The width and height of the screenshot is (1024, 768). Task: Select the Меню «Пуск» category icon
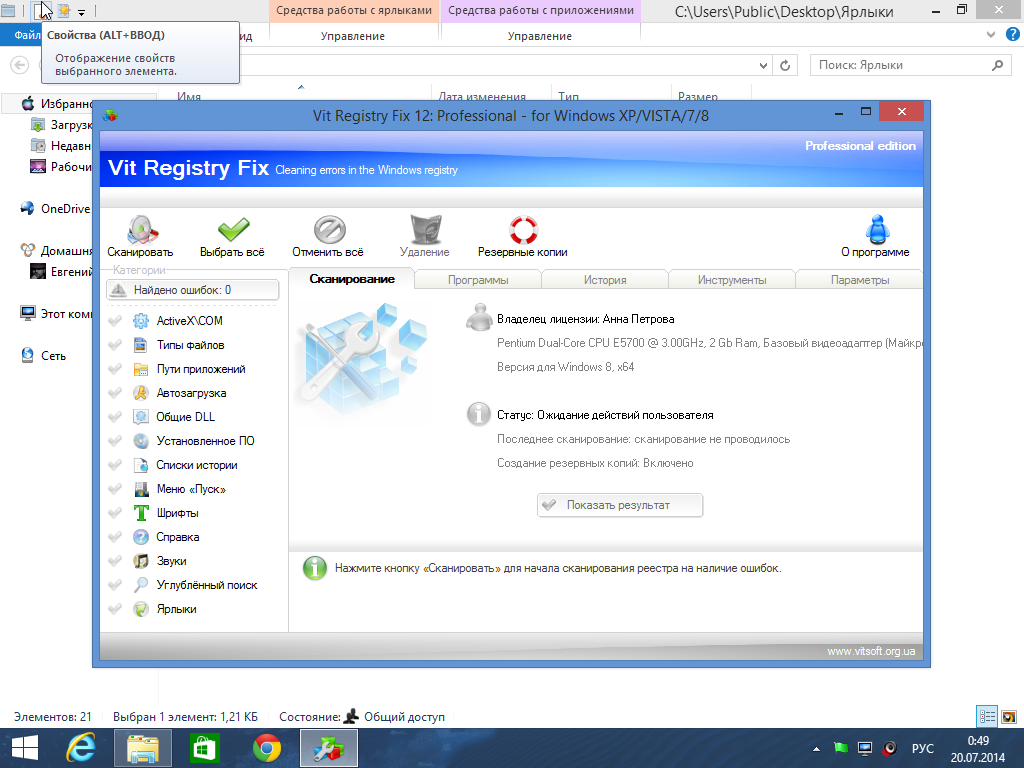(140, 488)
